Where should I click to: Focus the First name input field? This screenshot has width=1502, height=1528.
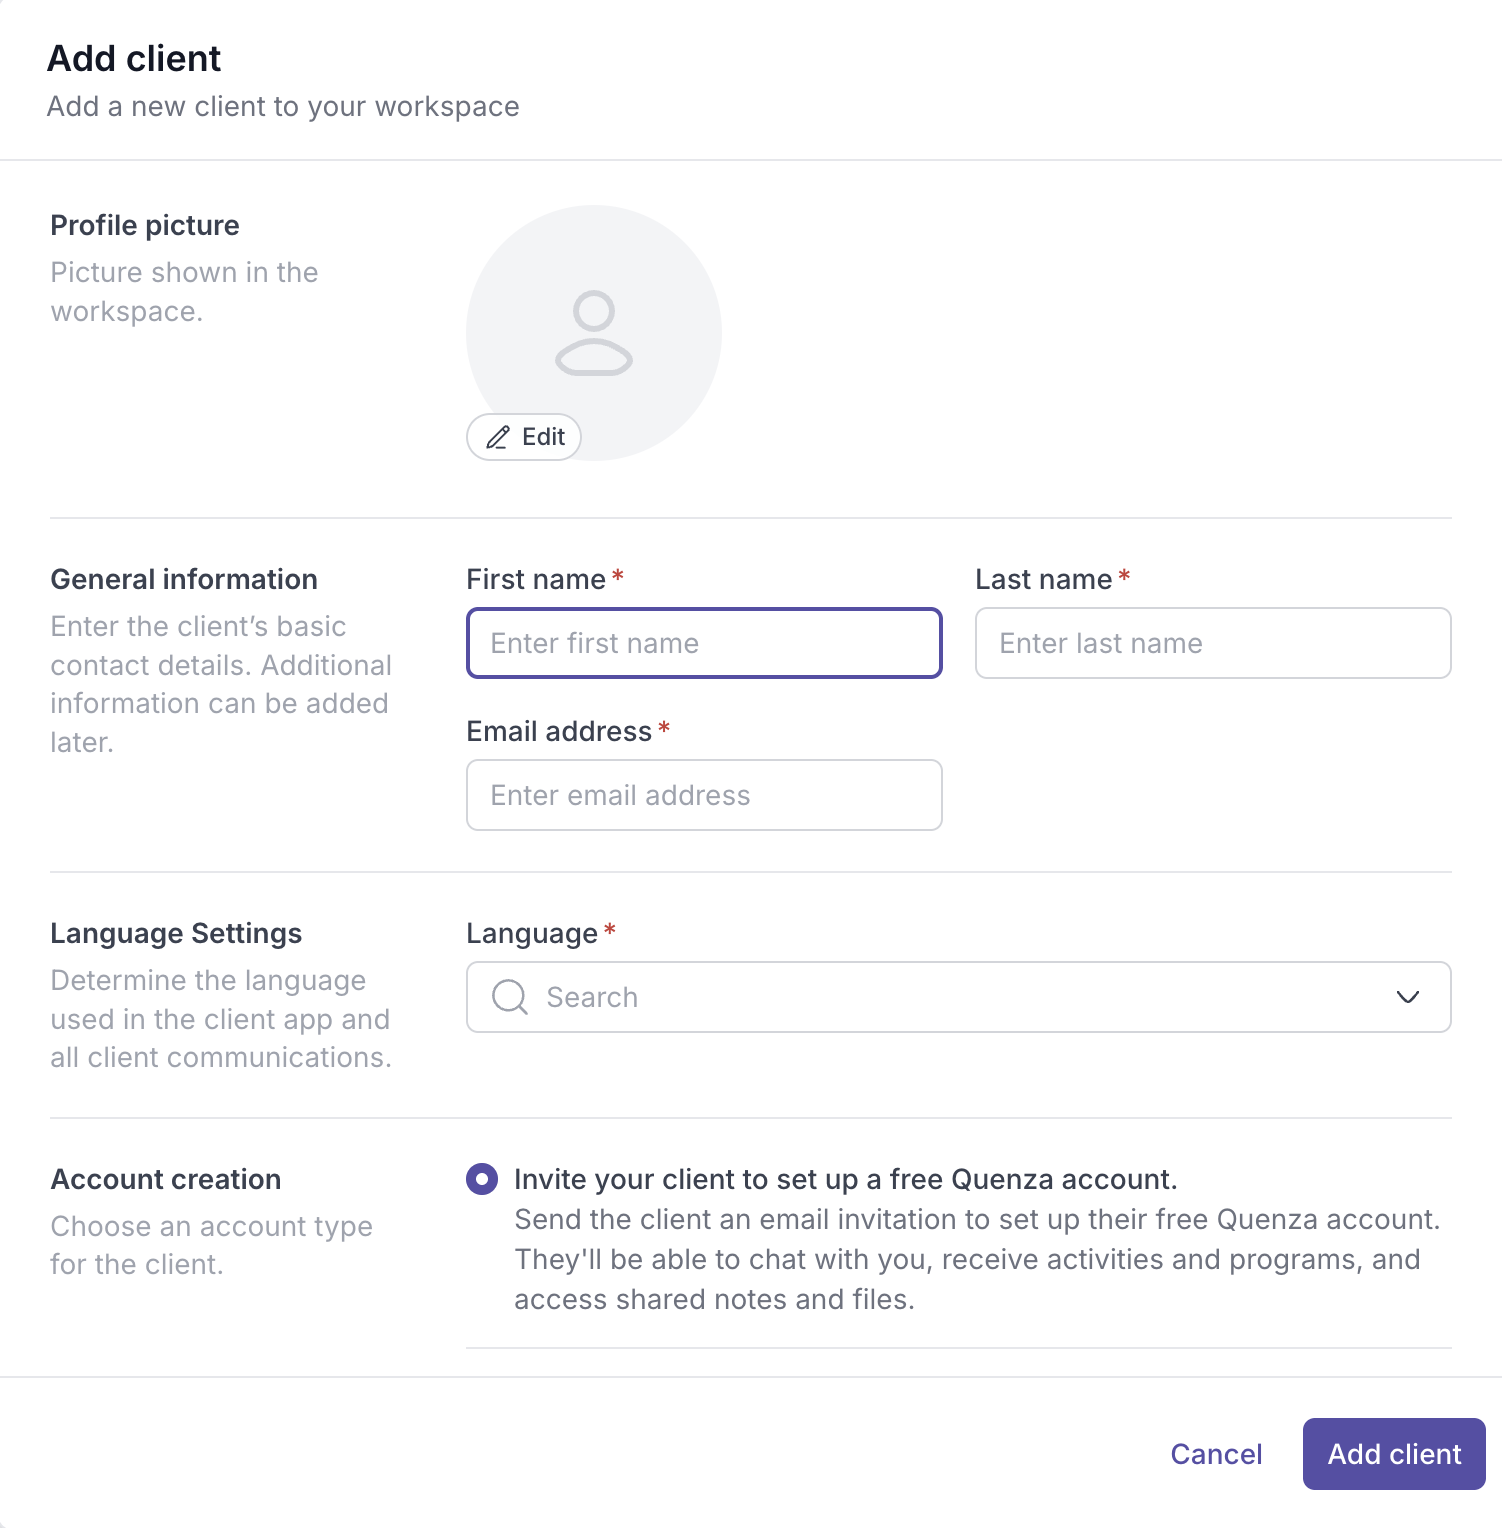click(704, 643)
